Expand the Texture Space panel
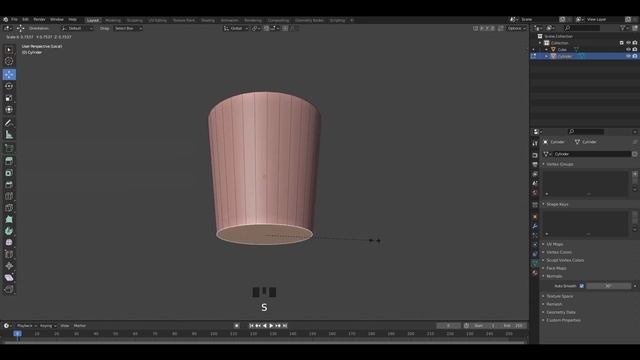Viewport: 640px width, 360px height. [x=560, y=296]
